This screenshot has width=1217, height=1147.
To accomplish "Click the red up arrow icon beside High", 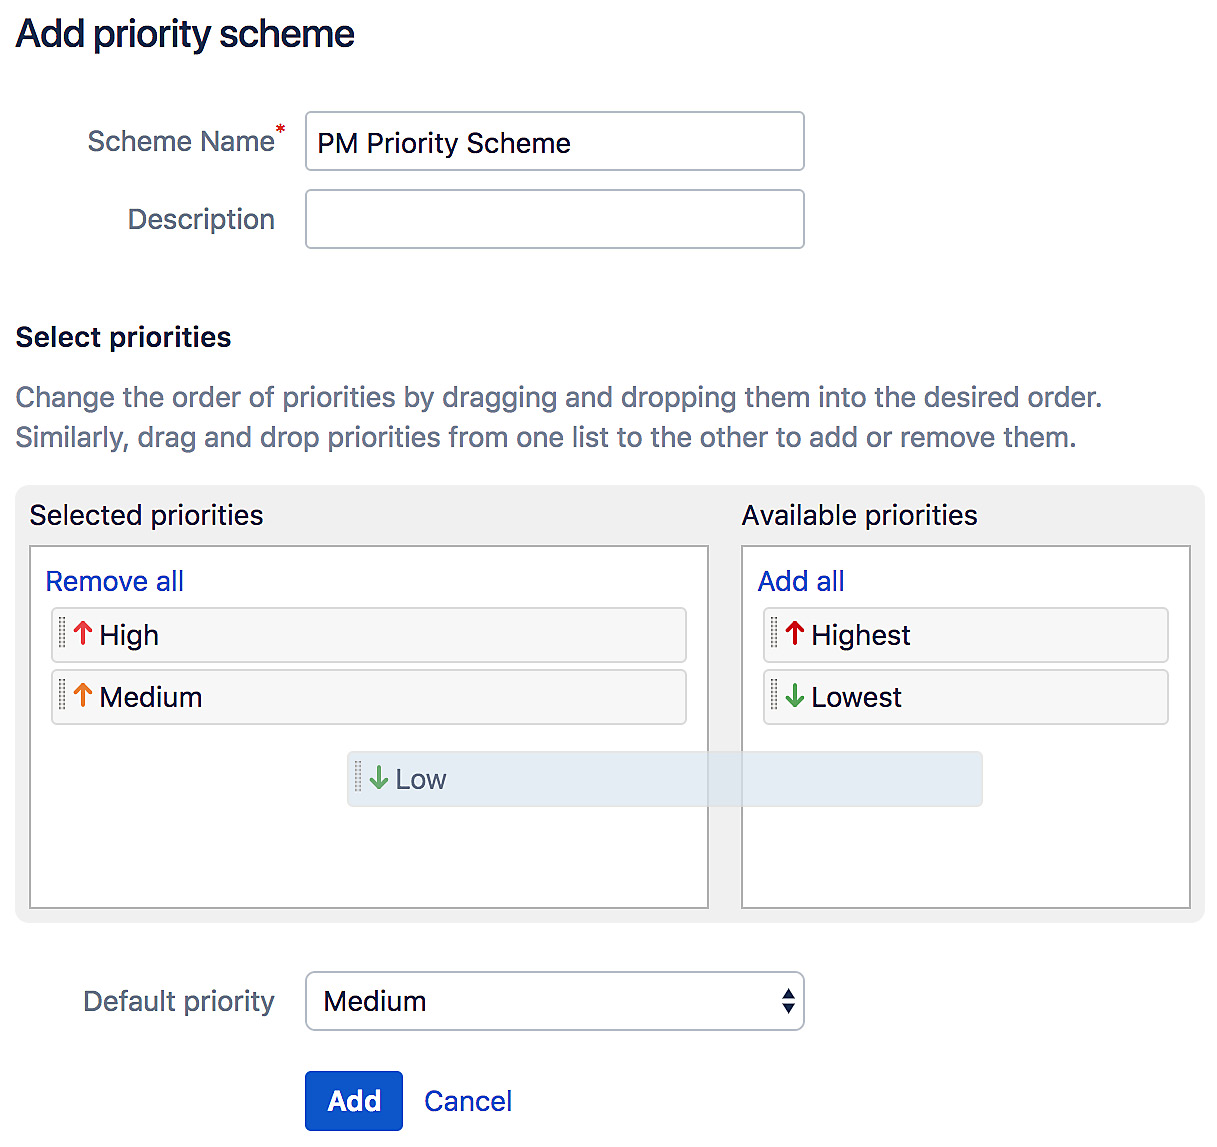I will pos(81,634).
